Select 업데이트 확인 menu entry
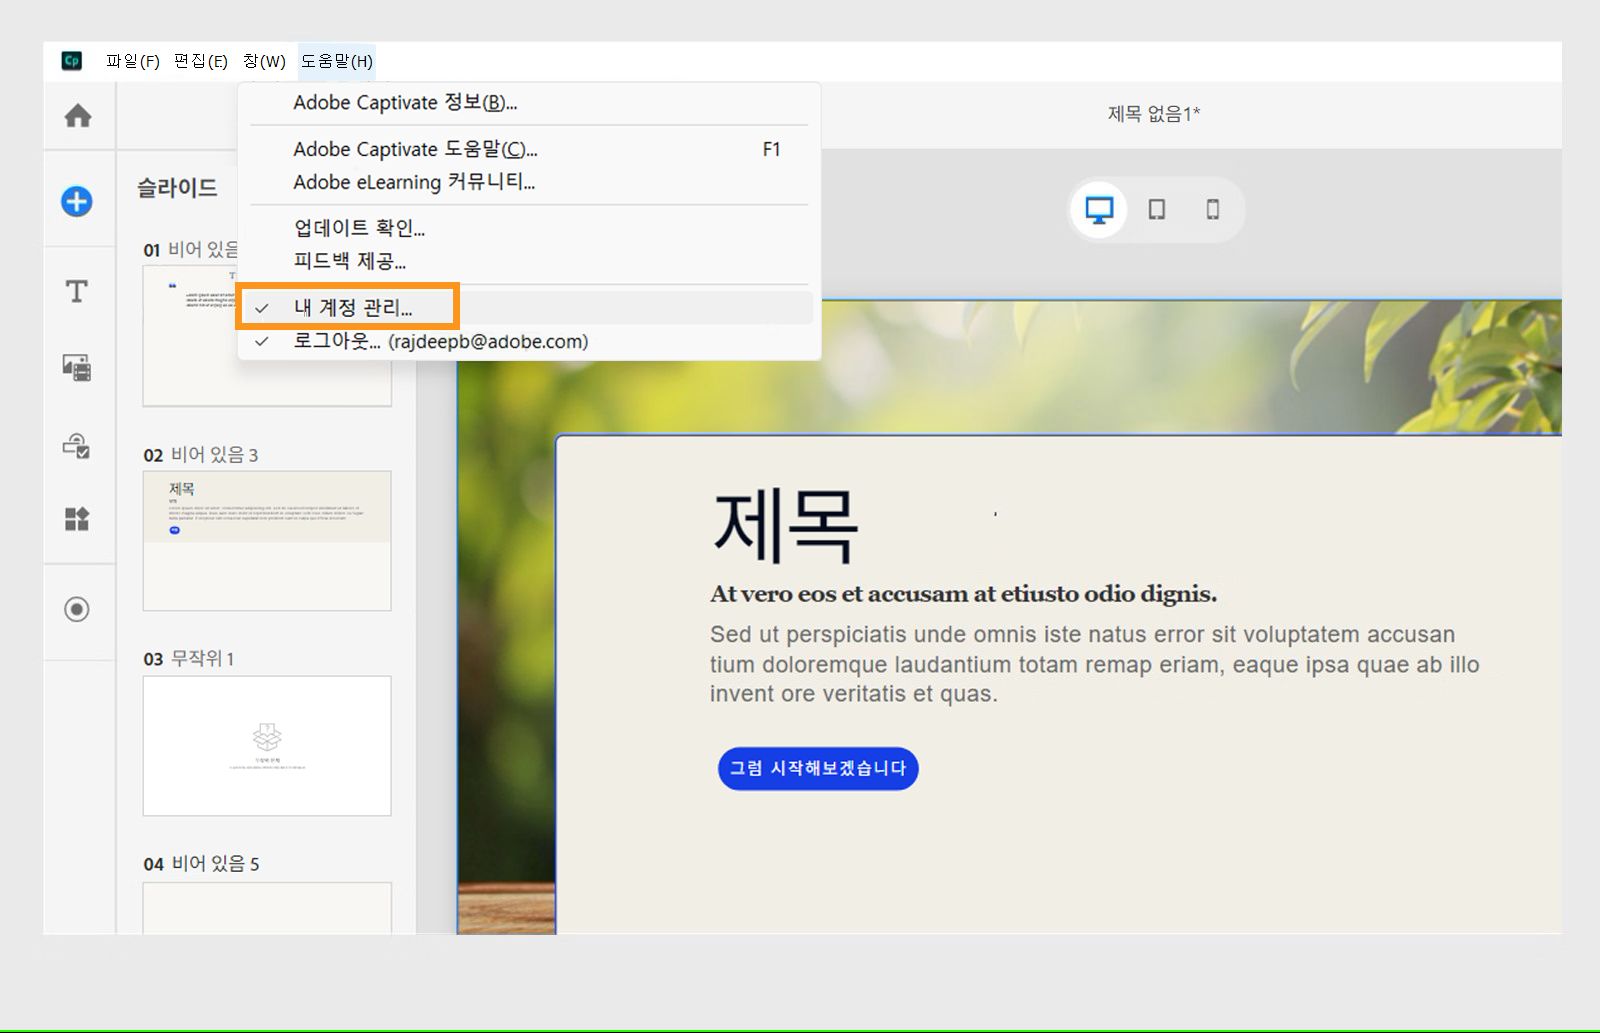 529,228
